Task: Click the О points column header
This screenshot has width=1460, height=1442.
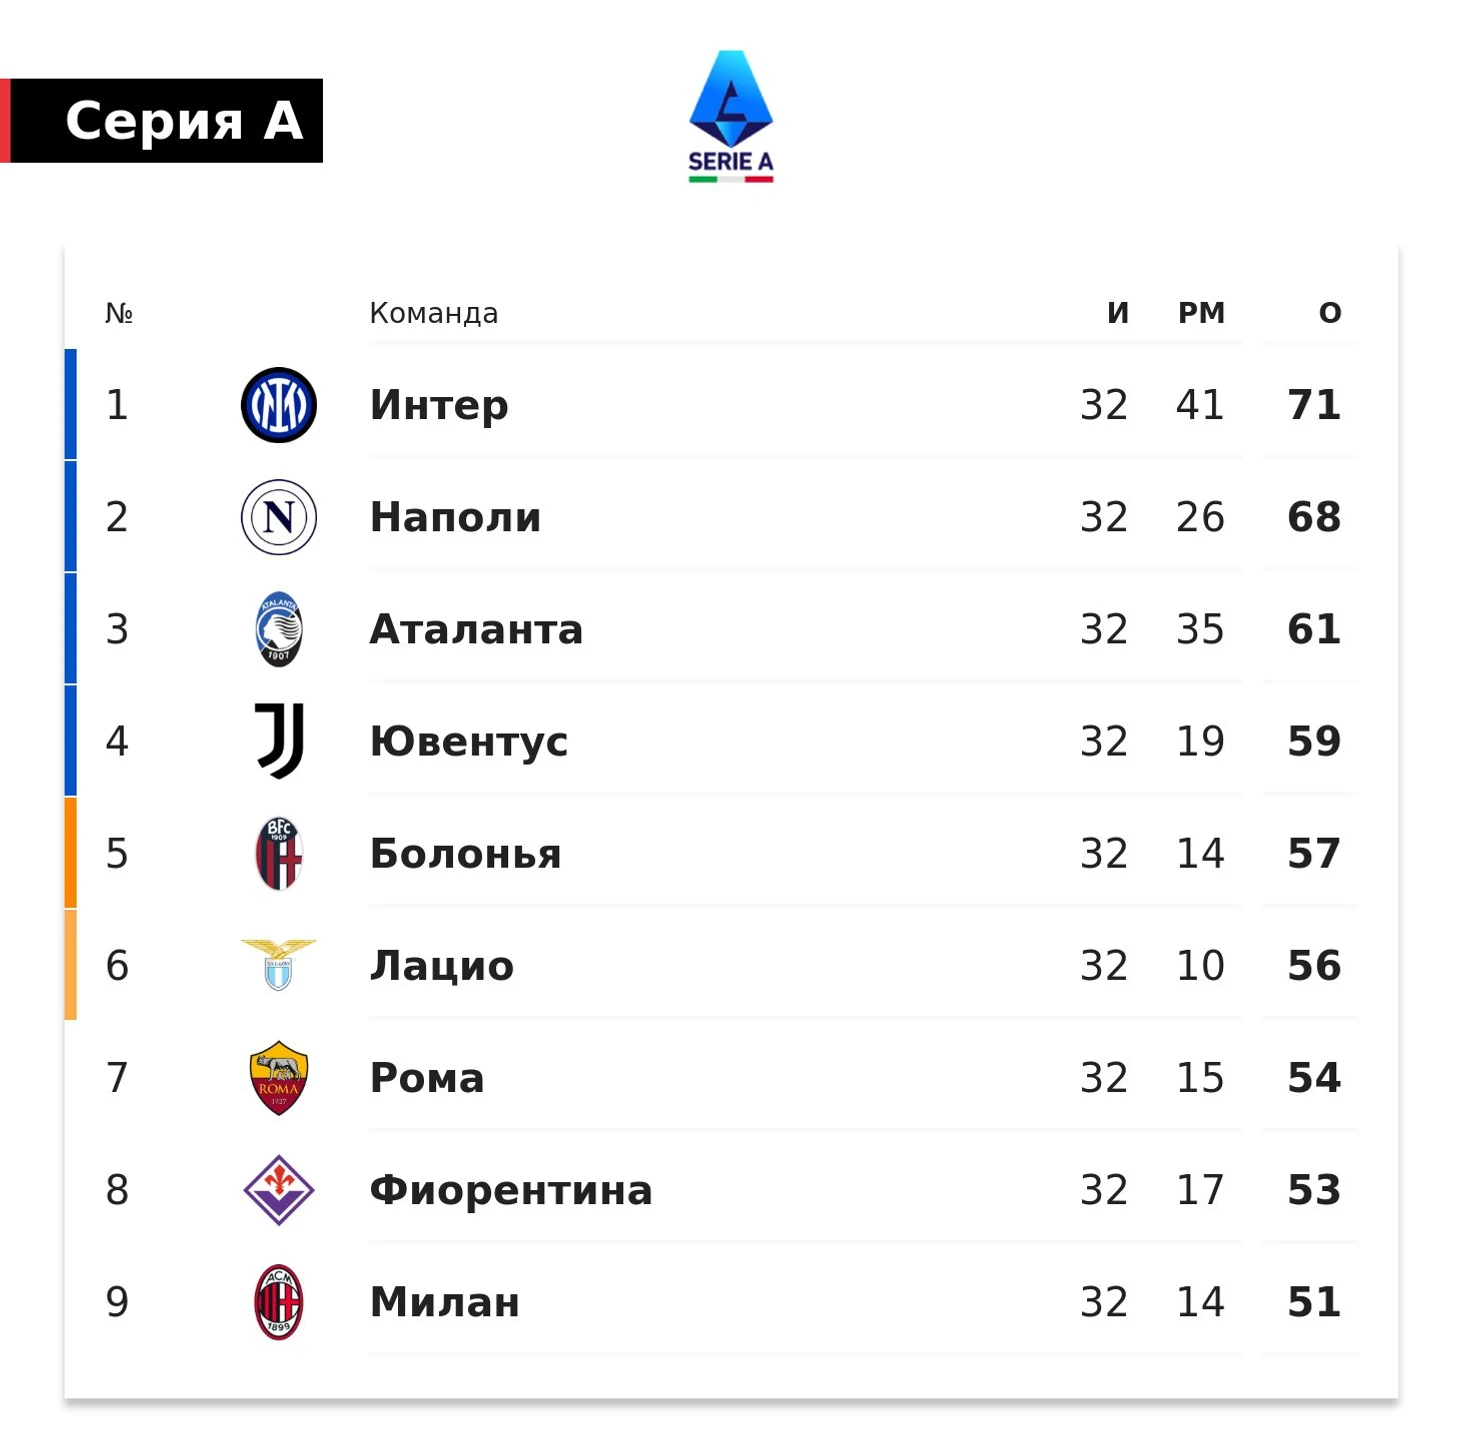Action: point(1330,313)
